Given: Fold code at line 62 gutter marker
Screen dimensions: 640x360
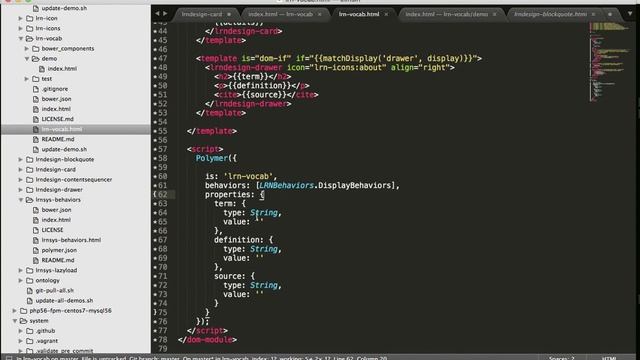Looking at the screenshot, I should (x=155, y=195).
